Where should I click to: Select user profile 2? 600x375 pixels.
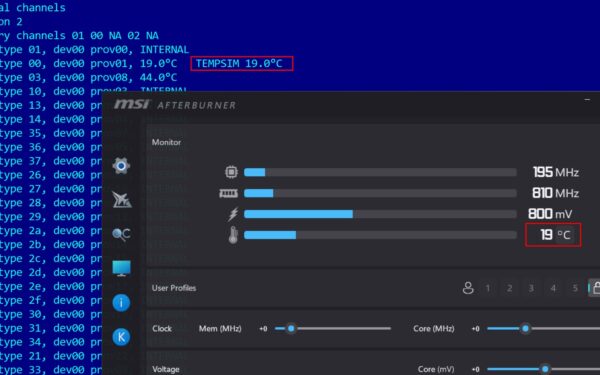click(x=509, y=288)
